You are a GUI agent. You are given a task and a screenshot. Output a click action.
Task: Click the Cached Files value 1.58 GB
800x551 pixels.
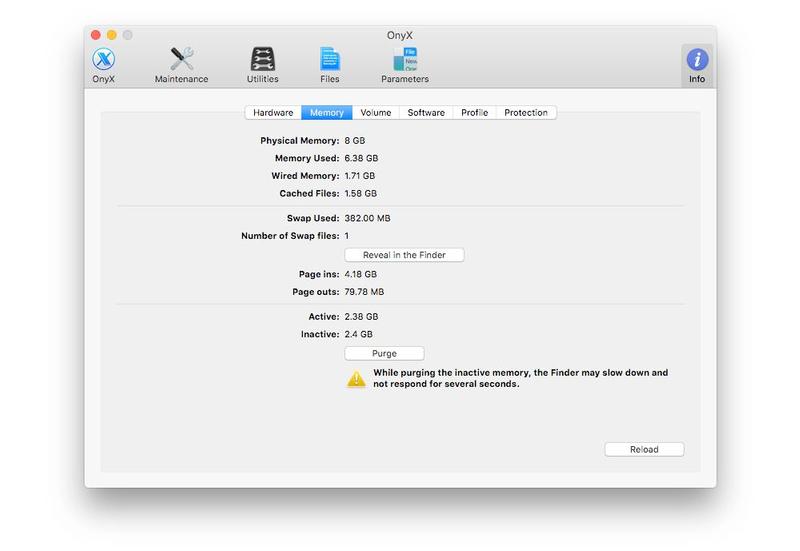(x=361, y=193)
